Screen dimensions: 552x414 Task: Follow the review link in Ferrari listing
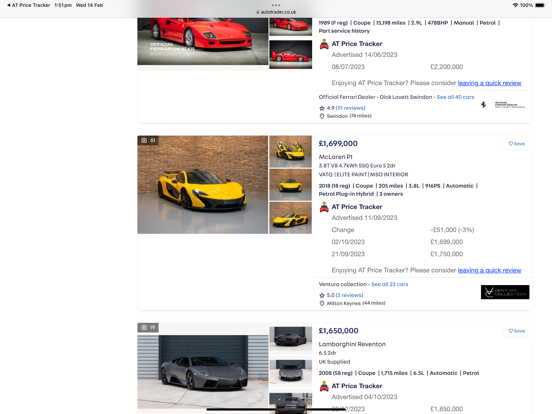tap(489, 83)
